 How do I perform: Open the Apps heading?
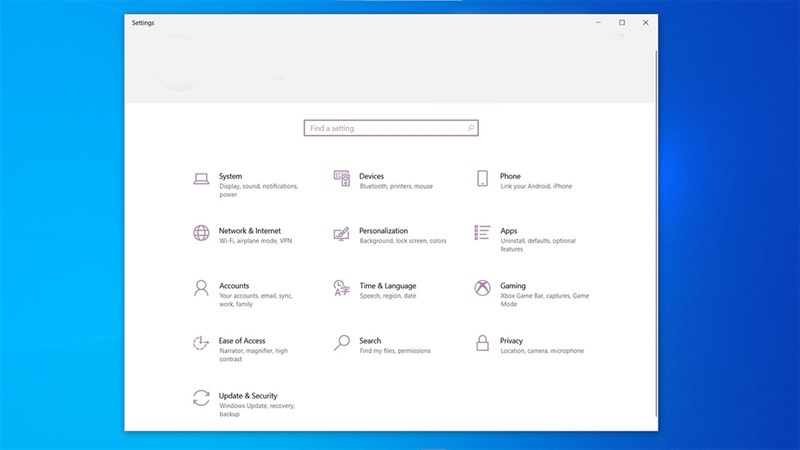click(509, 231)
